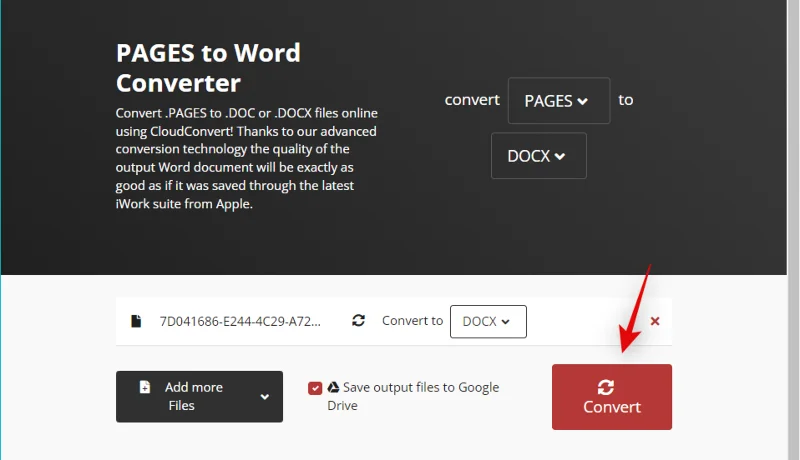Open the DOCX target format dropdown in header

[x=538, y=156]
